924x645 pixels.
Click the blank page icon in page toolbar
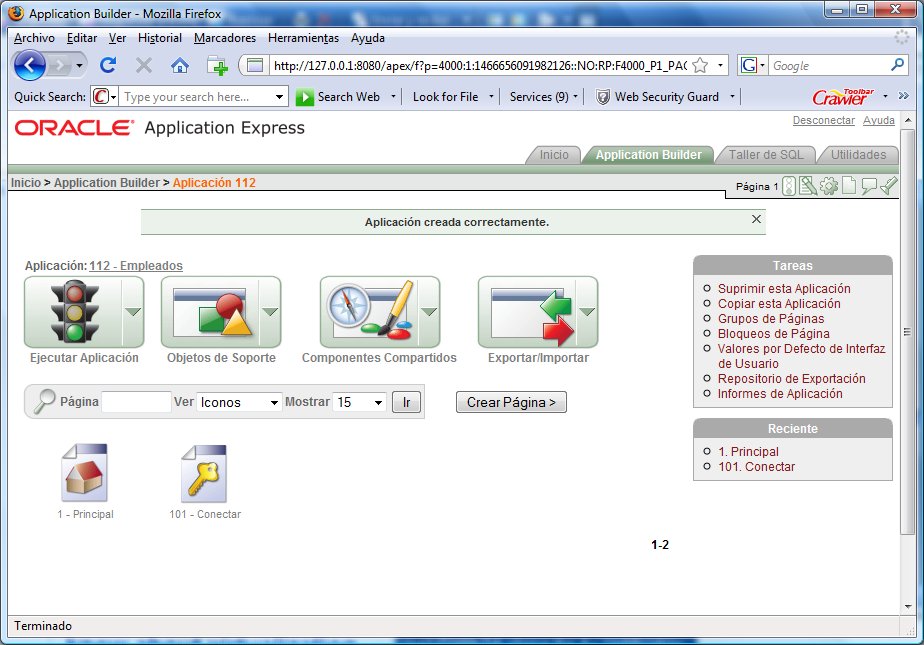point(849,186)
